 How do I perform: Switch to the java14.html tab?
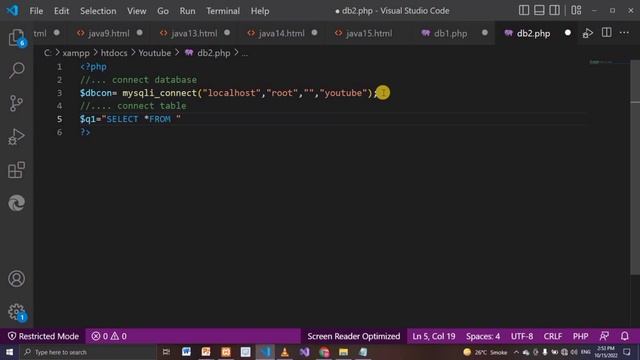281,33
